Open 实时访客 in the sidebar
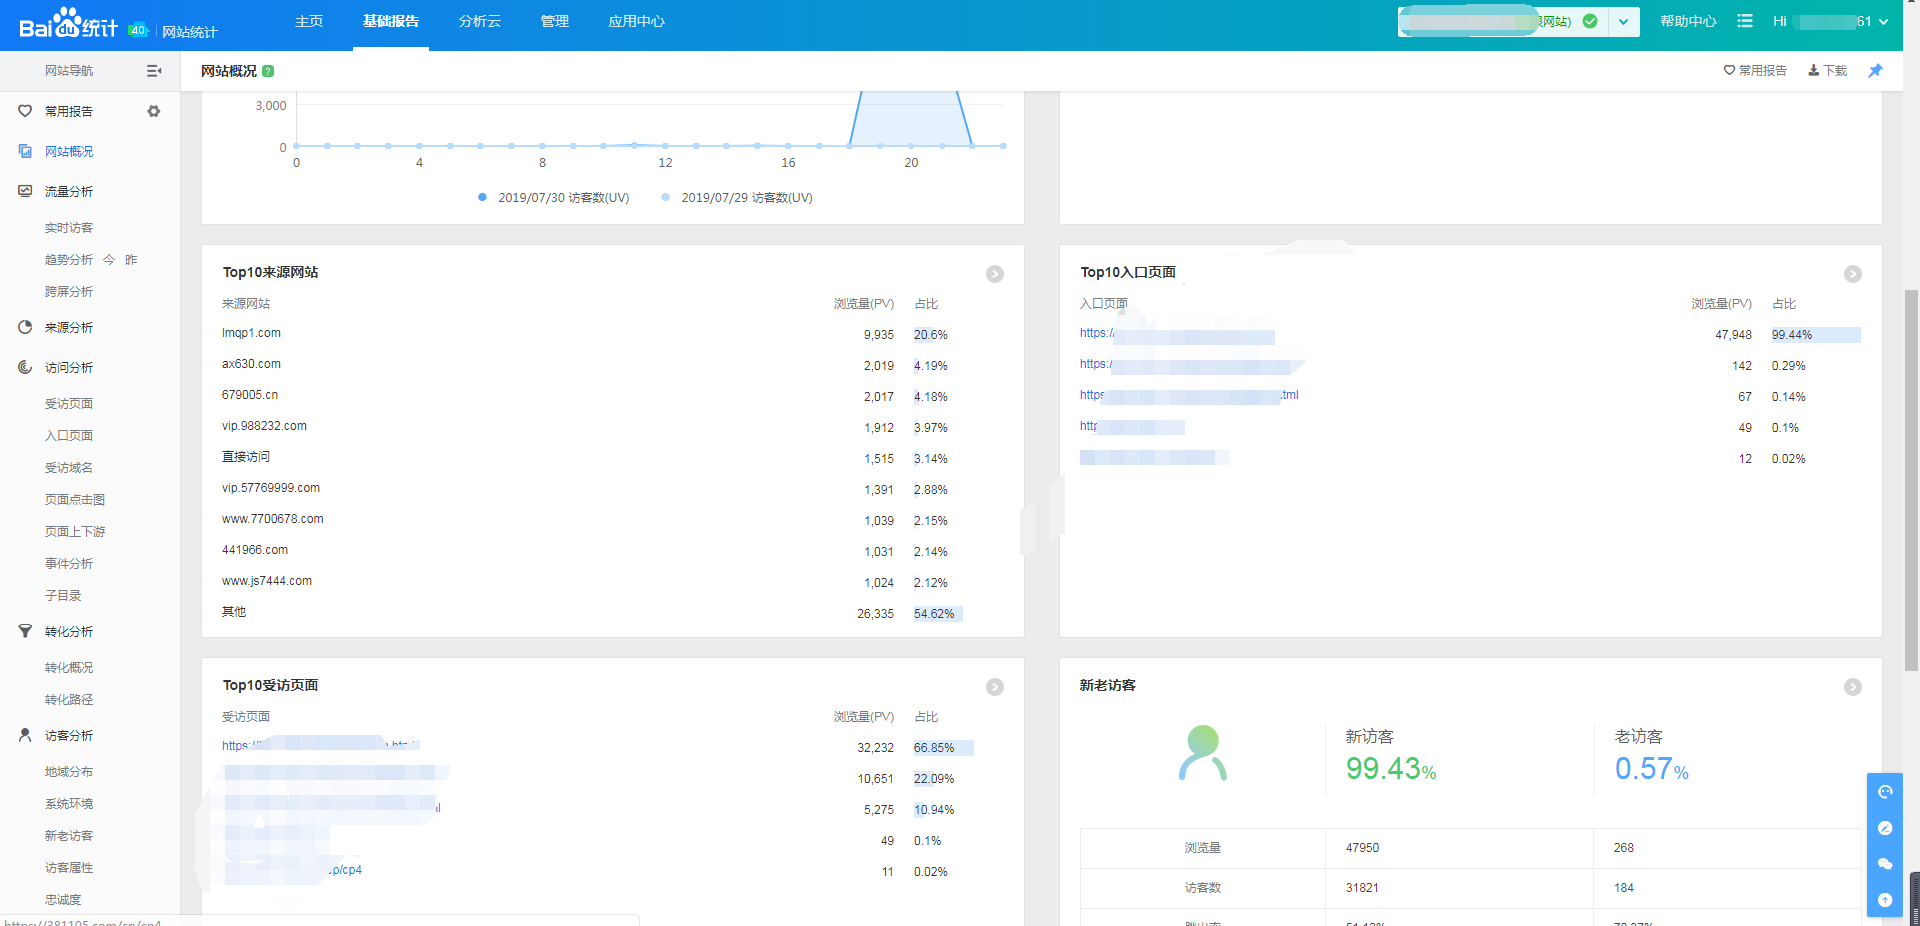Viewport: 1920px width, 926px height. pos(69,228)
